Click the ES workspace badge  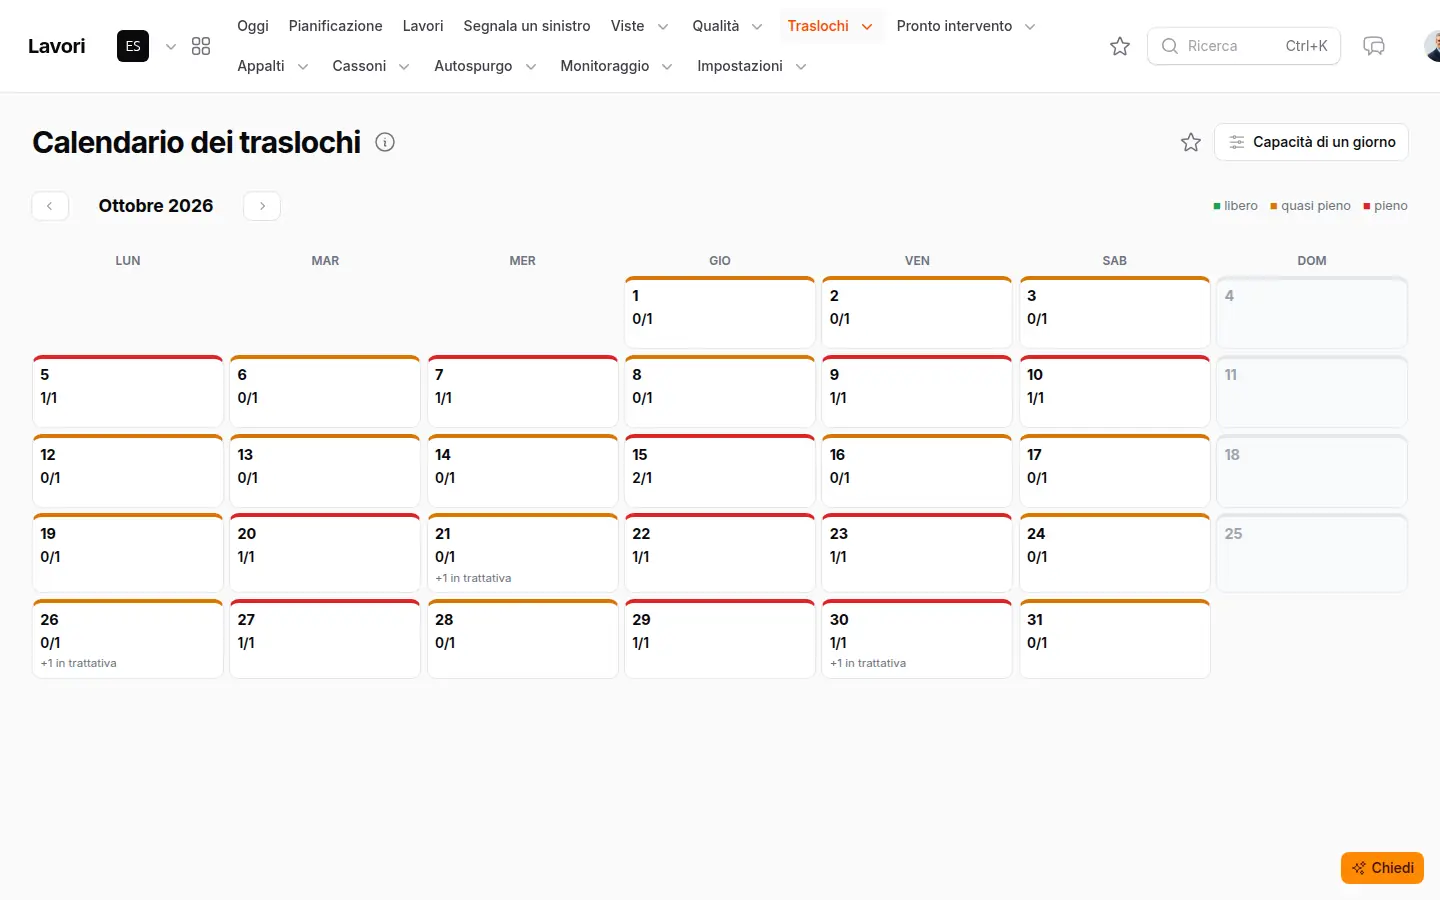tap(133, 46)
